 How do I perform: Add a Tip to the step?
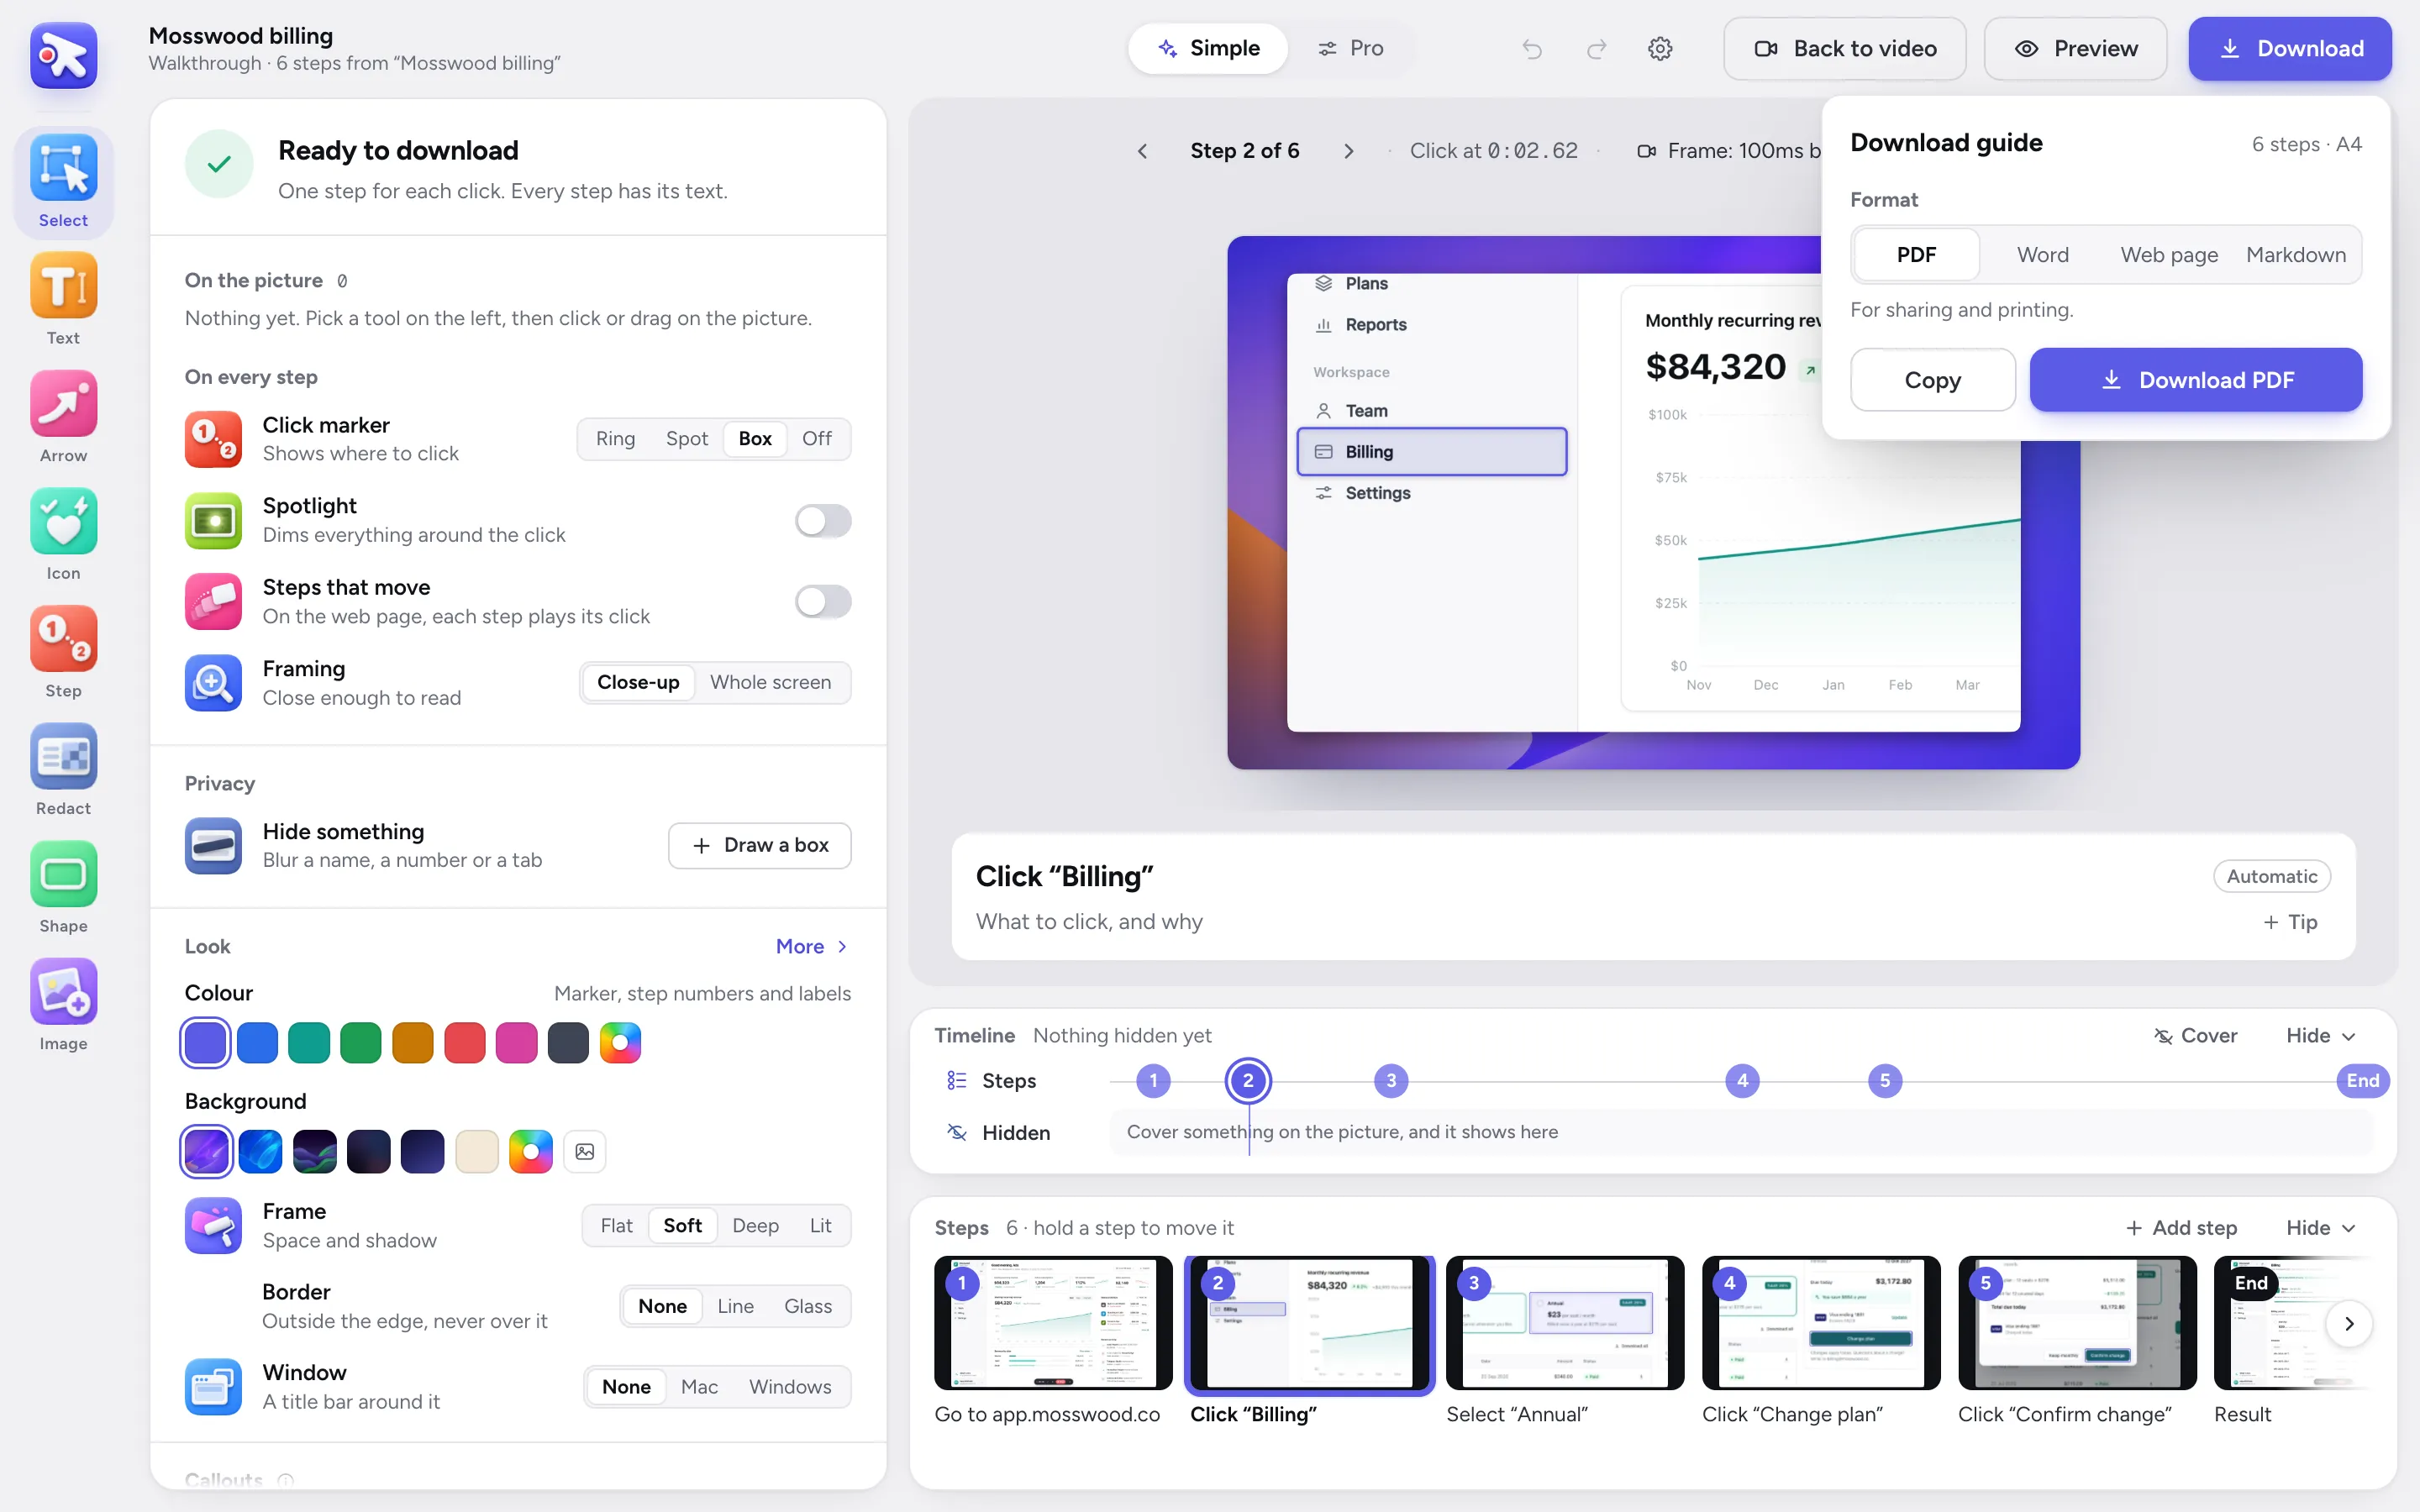[2290, 922]
